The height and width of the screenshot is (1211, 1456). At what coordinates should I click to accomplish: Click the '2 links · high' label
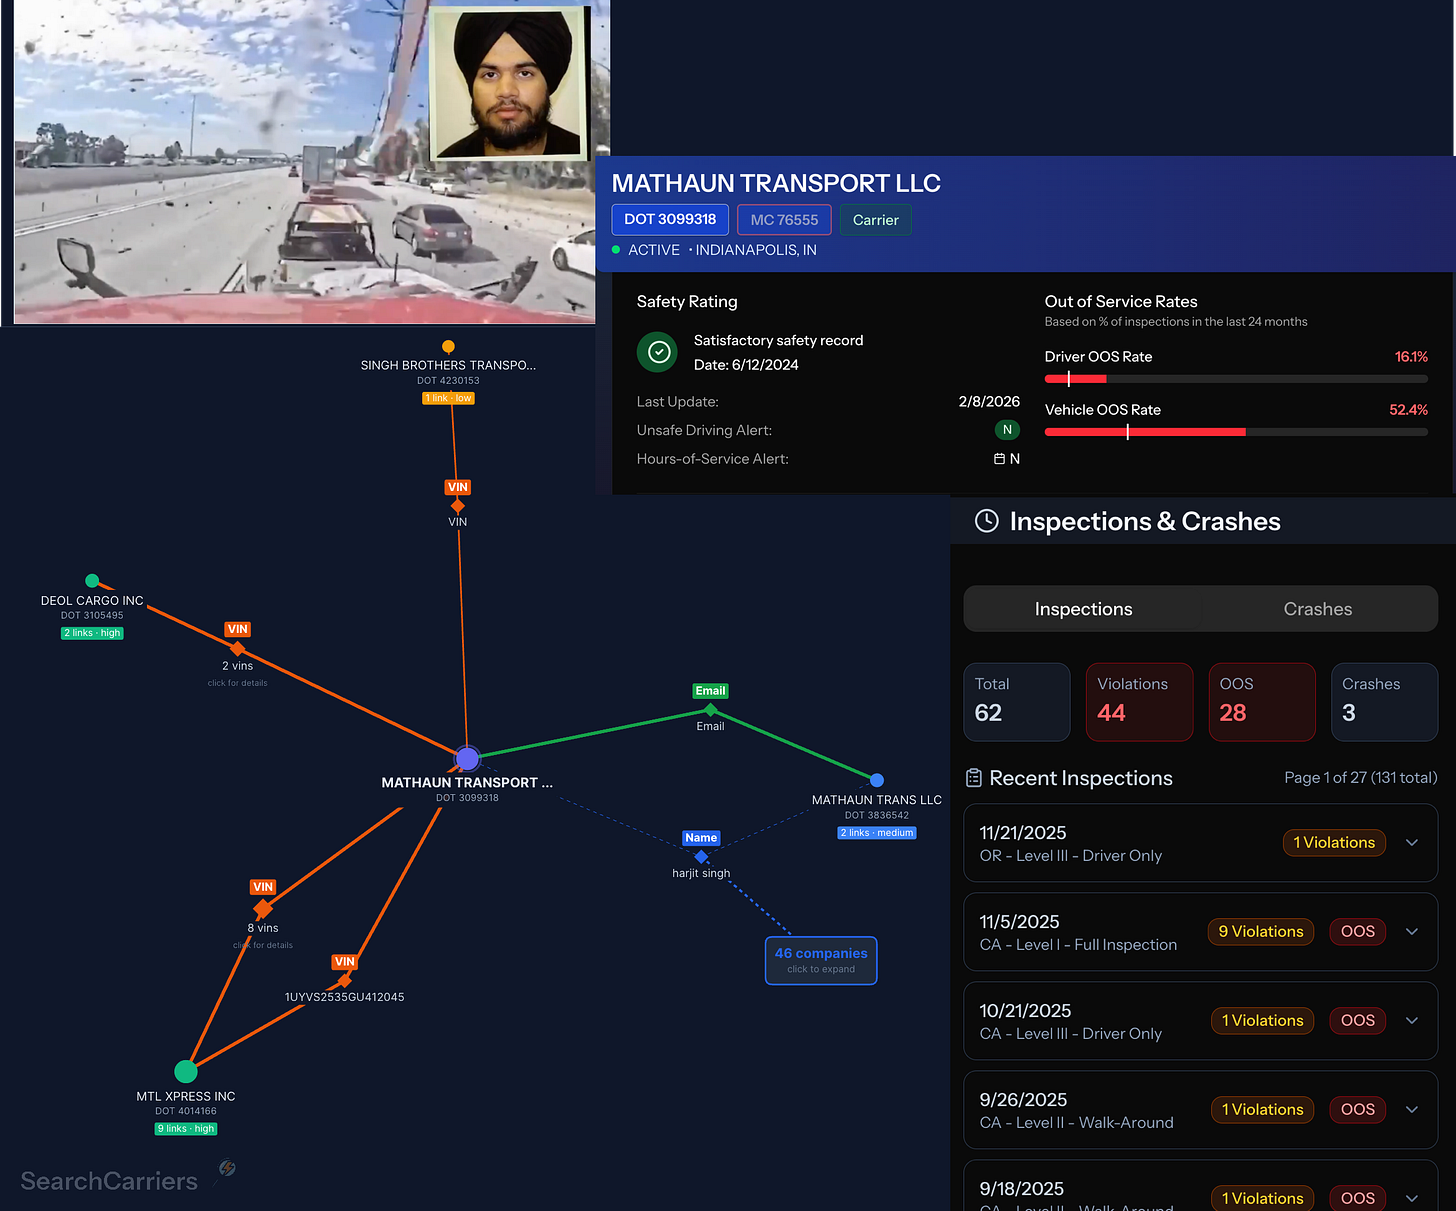coord(92,633)
